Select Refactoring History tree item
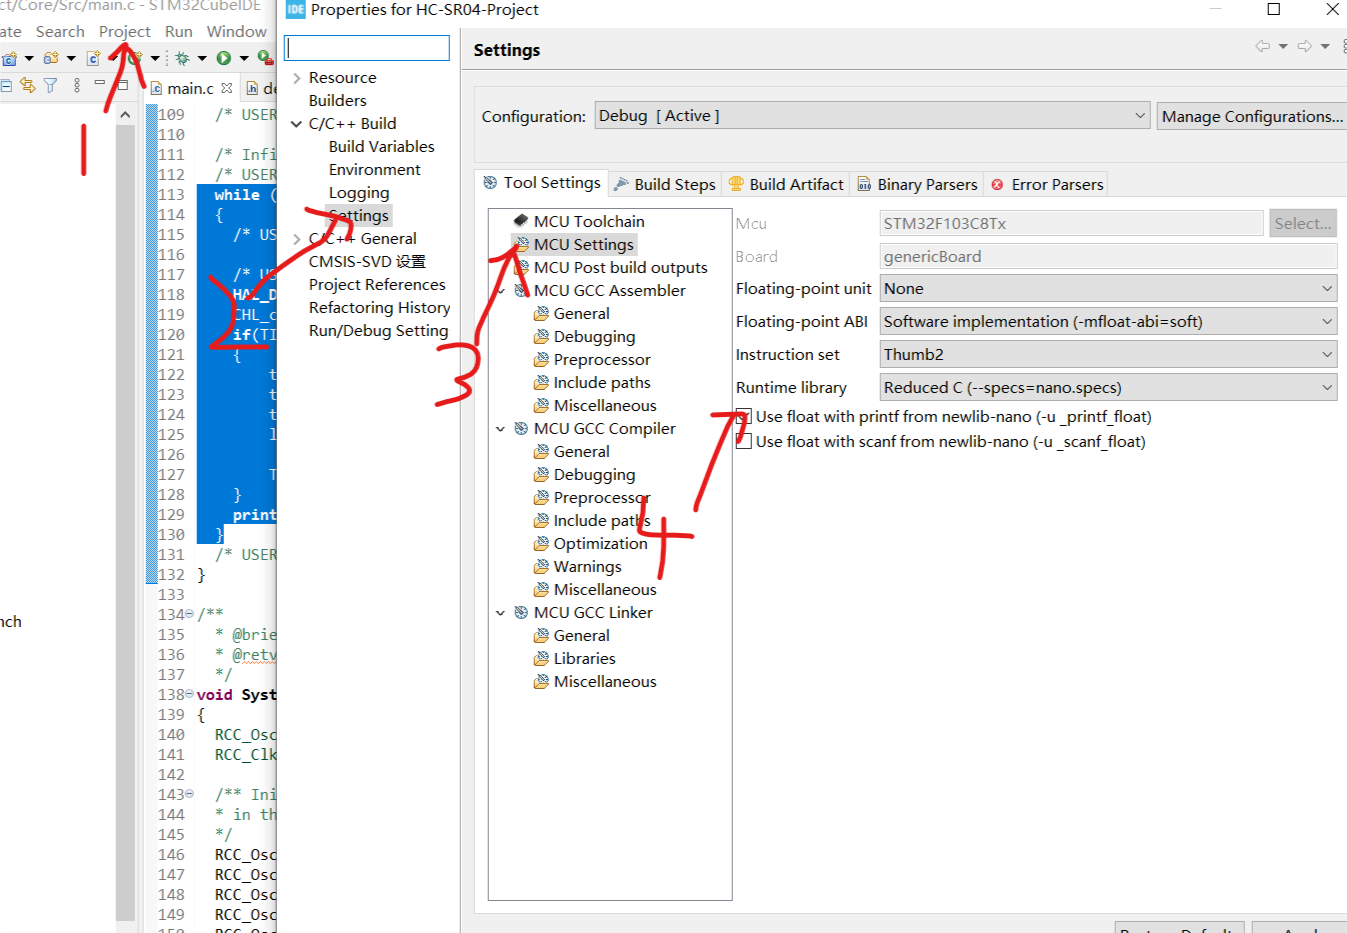This screenshot has height=933, width=1347. (x=379, y=307)
